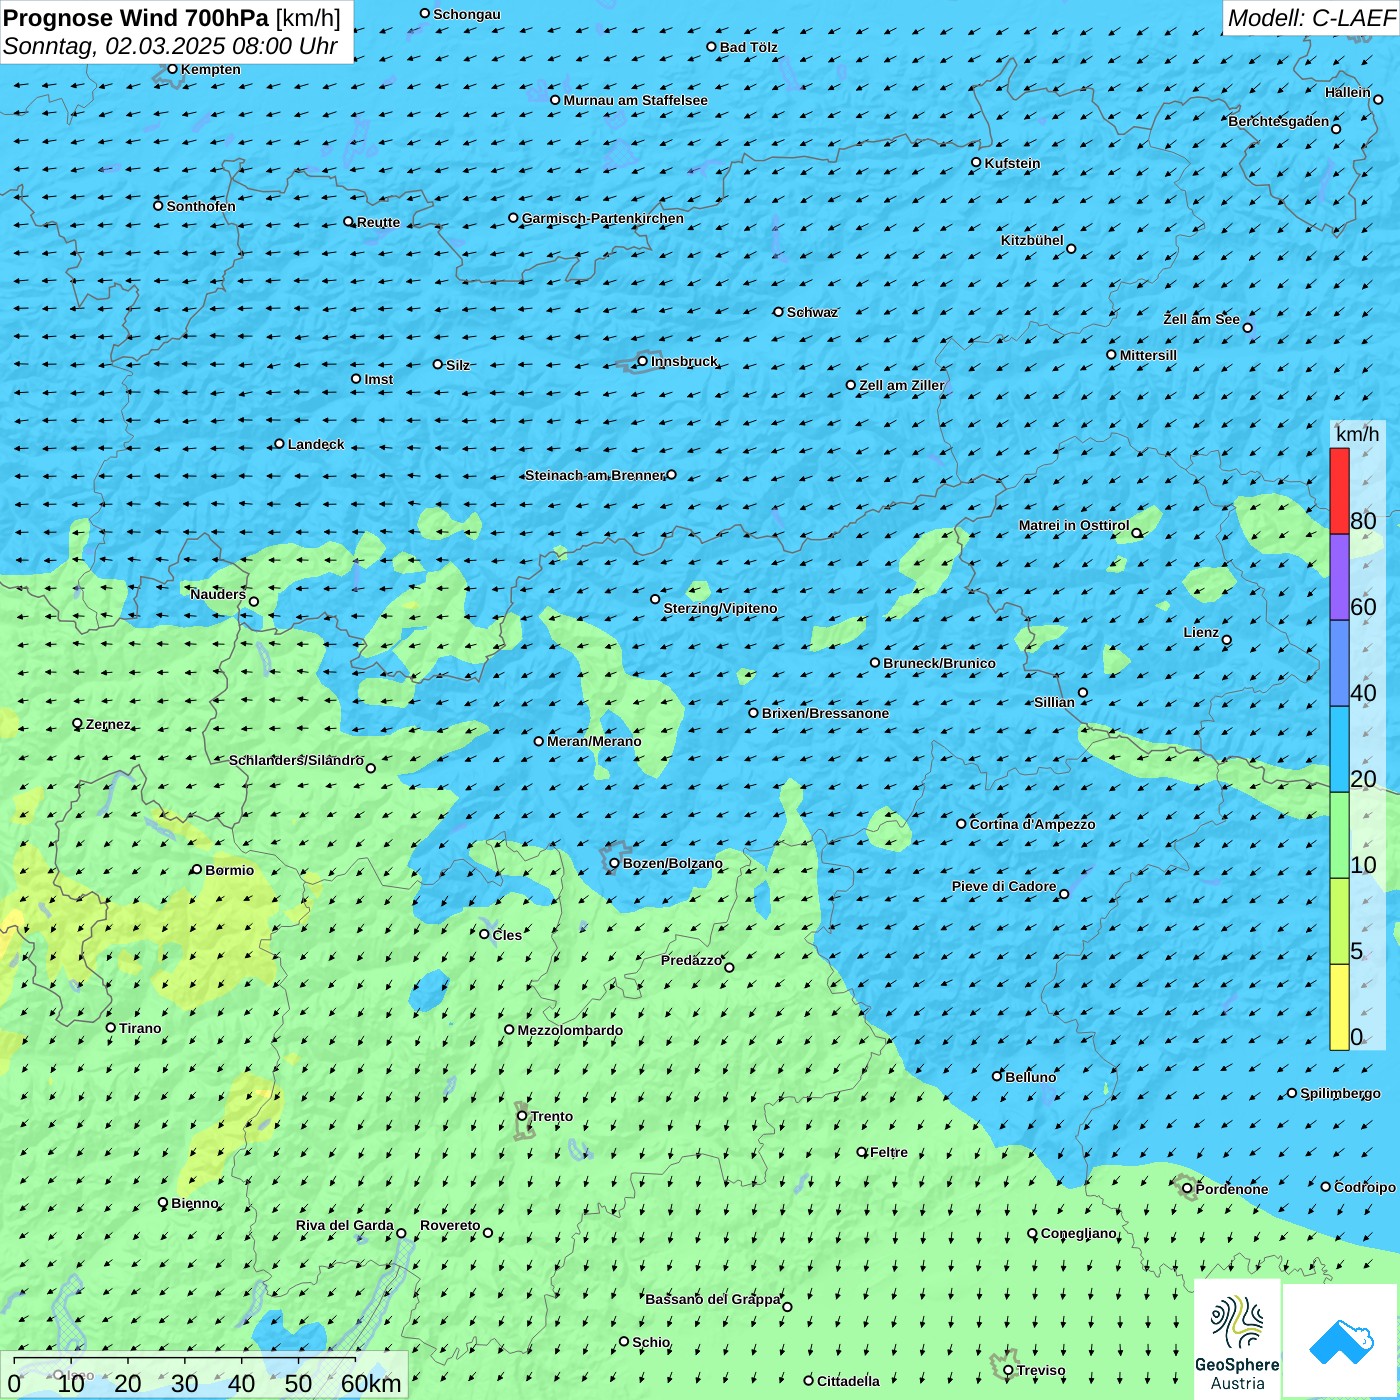The width and height of the screenshot is (1400, 1400).
Task: Click the 'Zernez' place name
Action: click(x=108, y=724)
